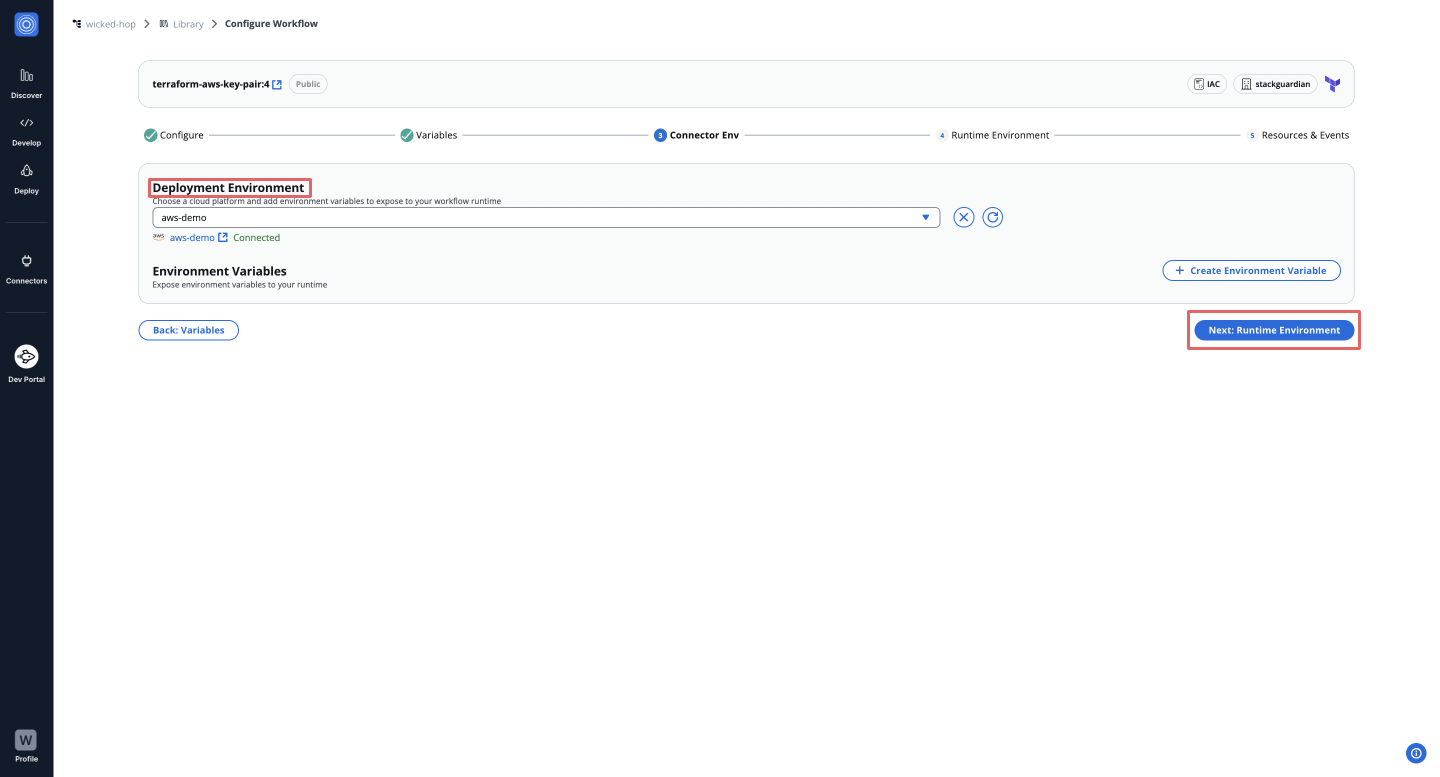Open the info help icon at bottom right

(x=1416, y=753)
